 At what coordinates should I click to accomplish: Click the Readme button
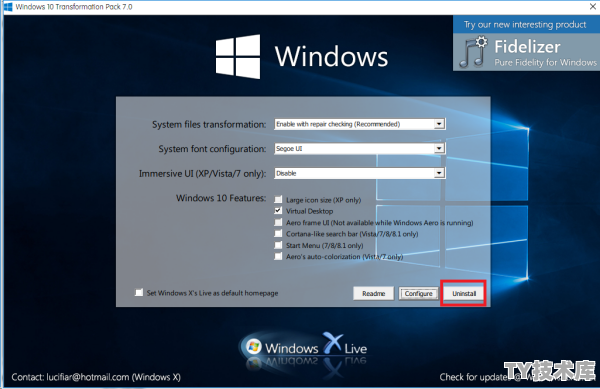(x=373, y=293)
